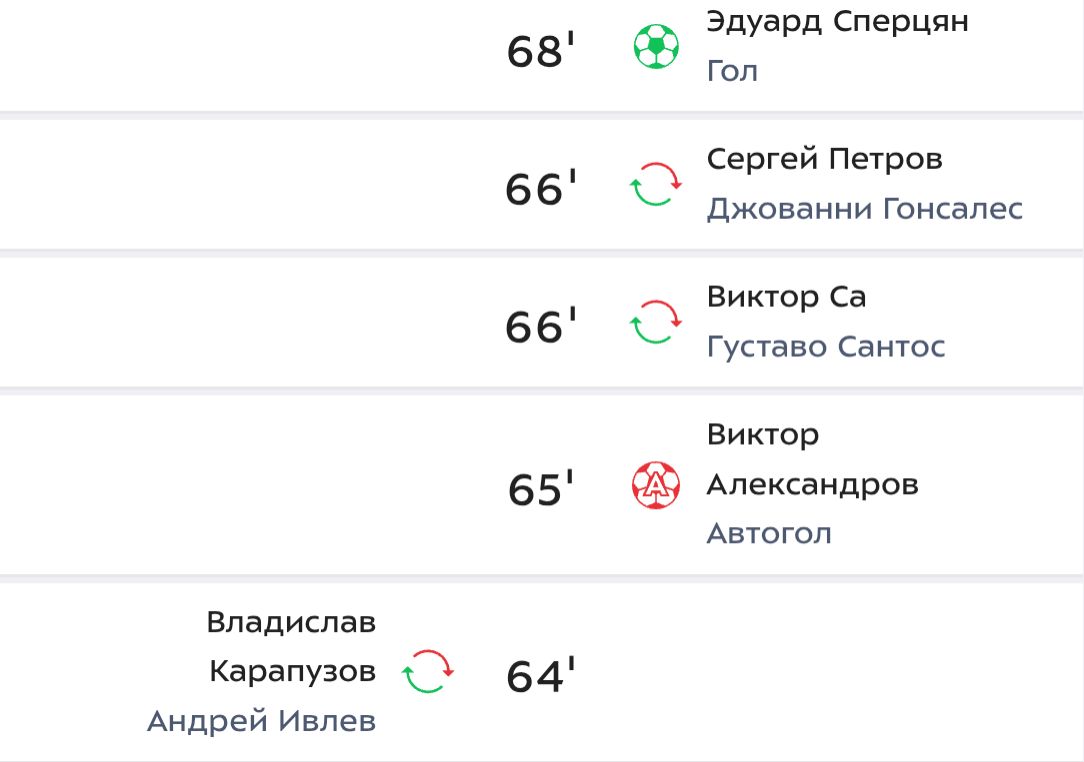Click the 68' minute marker

pos(541,50)
